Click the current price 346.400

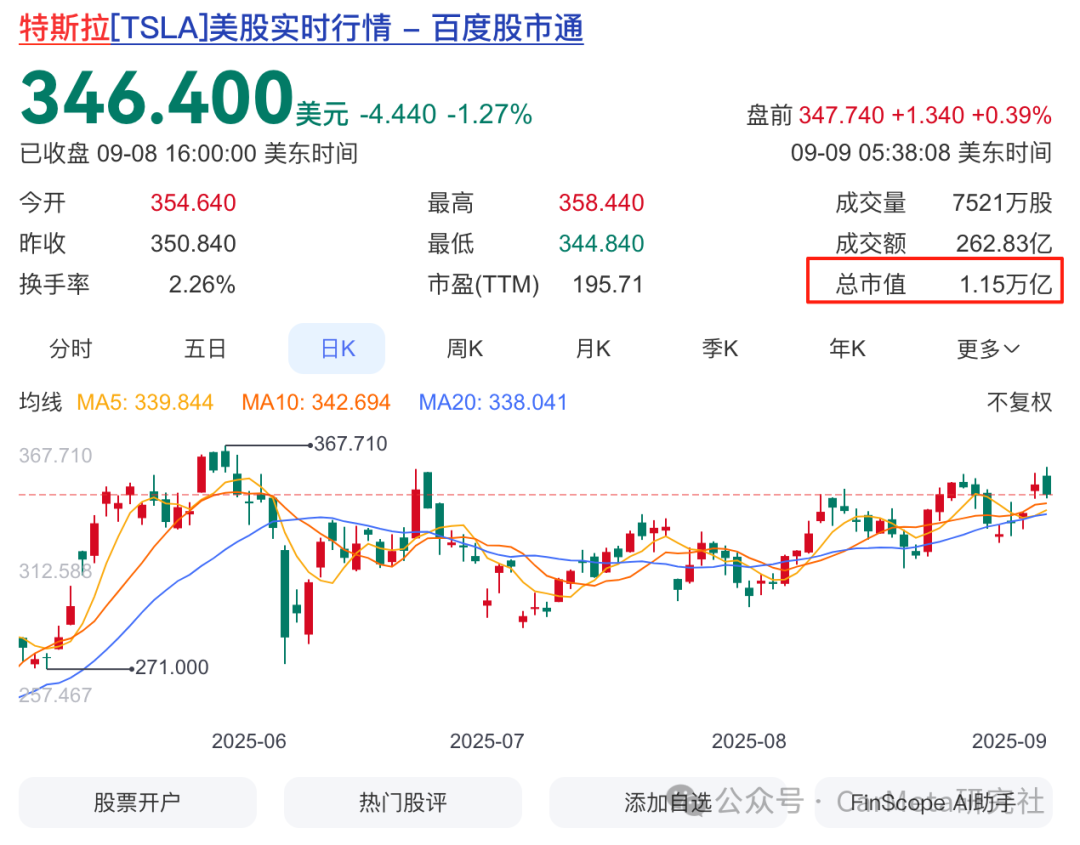(158, 98)
